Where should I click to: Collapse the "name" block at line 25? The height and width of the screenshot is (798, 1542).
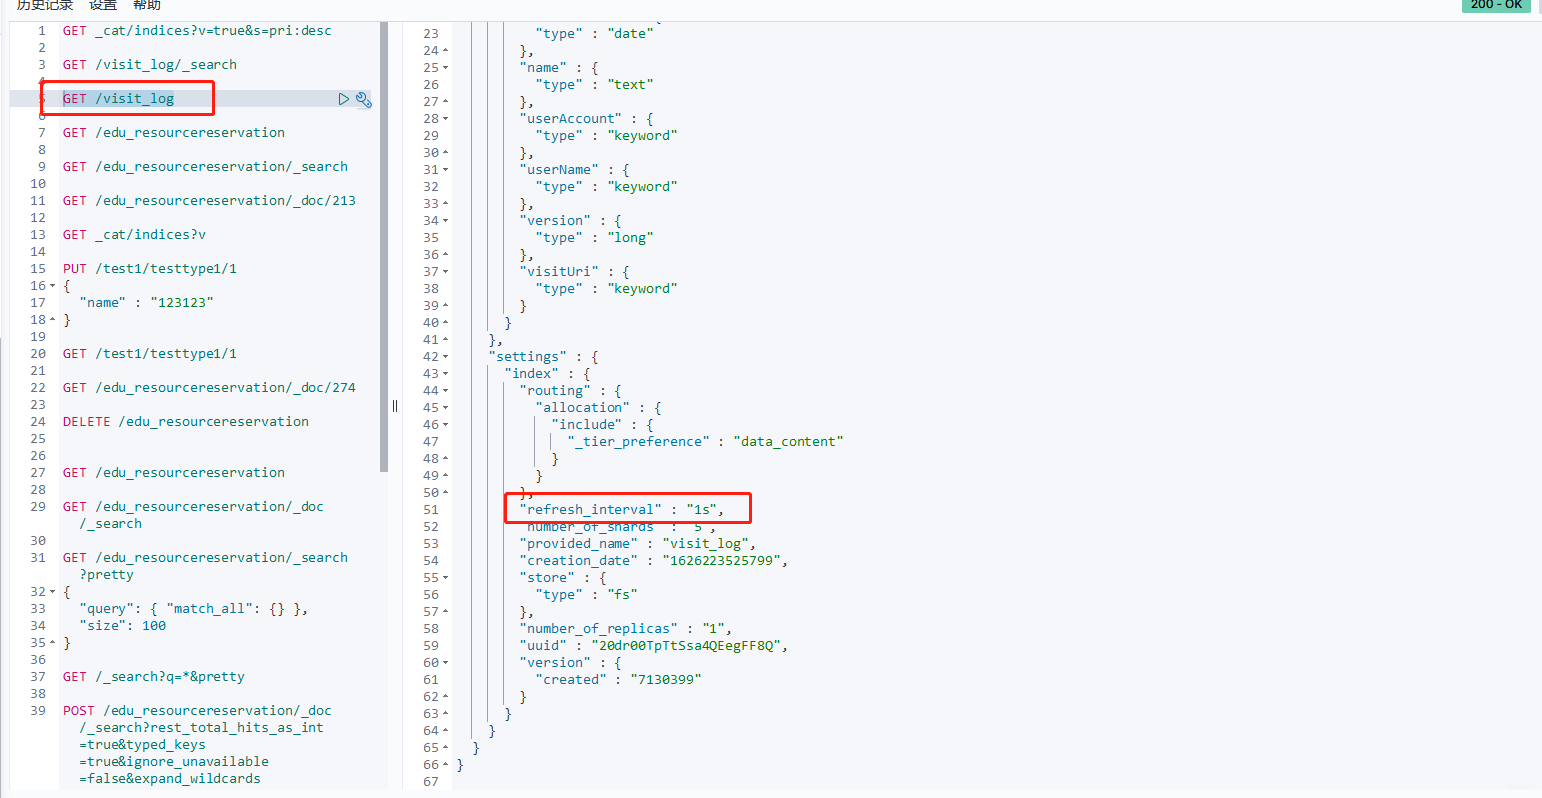[x=446, y=68]
